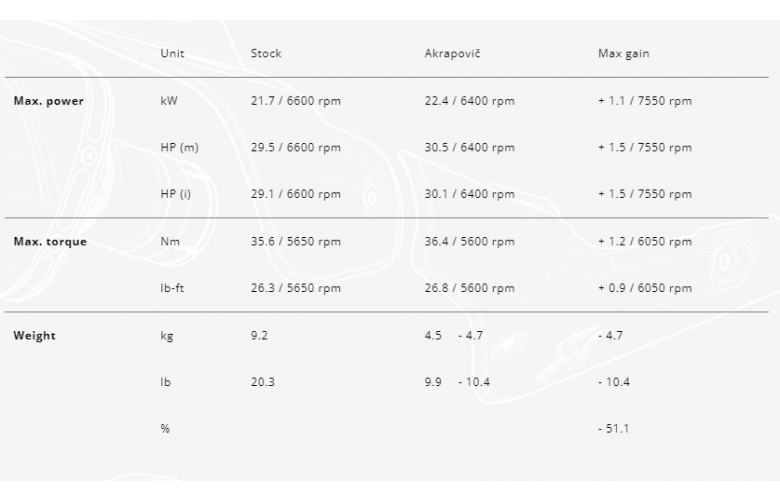Image resolution: width=780 pixels, height=500 pixels.
Task: Select the Max. power row label
Action: coord(48,101)
